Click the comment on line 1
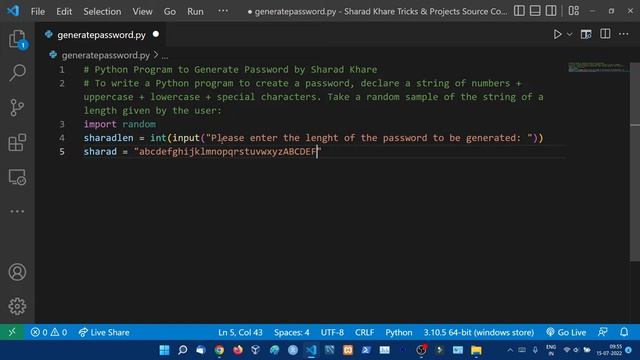This screenshot has width=640, height=360. [x=230, y=70]
